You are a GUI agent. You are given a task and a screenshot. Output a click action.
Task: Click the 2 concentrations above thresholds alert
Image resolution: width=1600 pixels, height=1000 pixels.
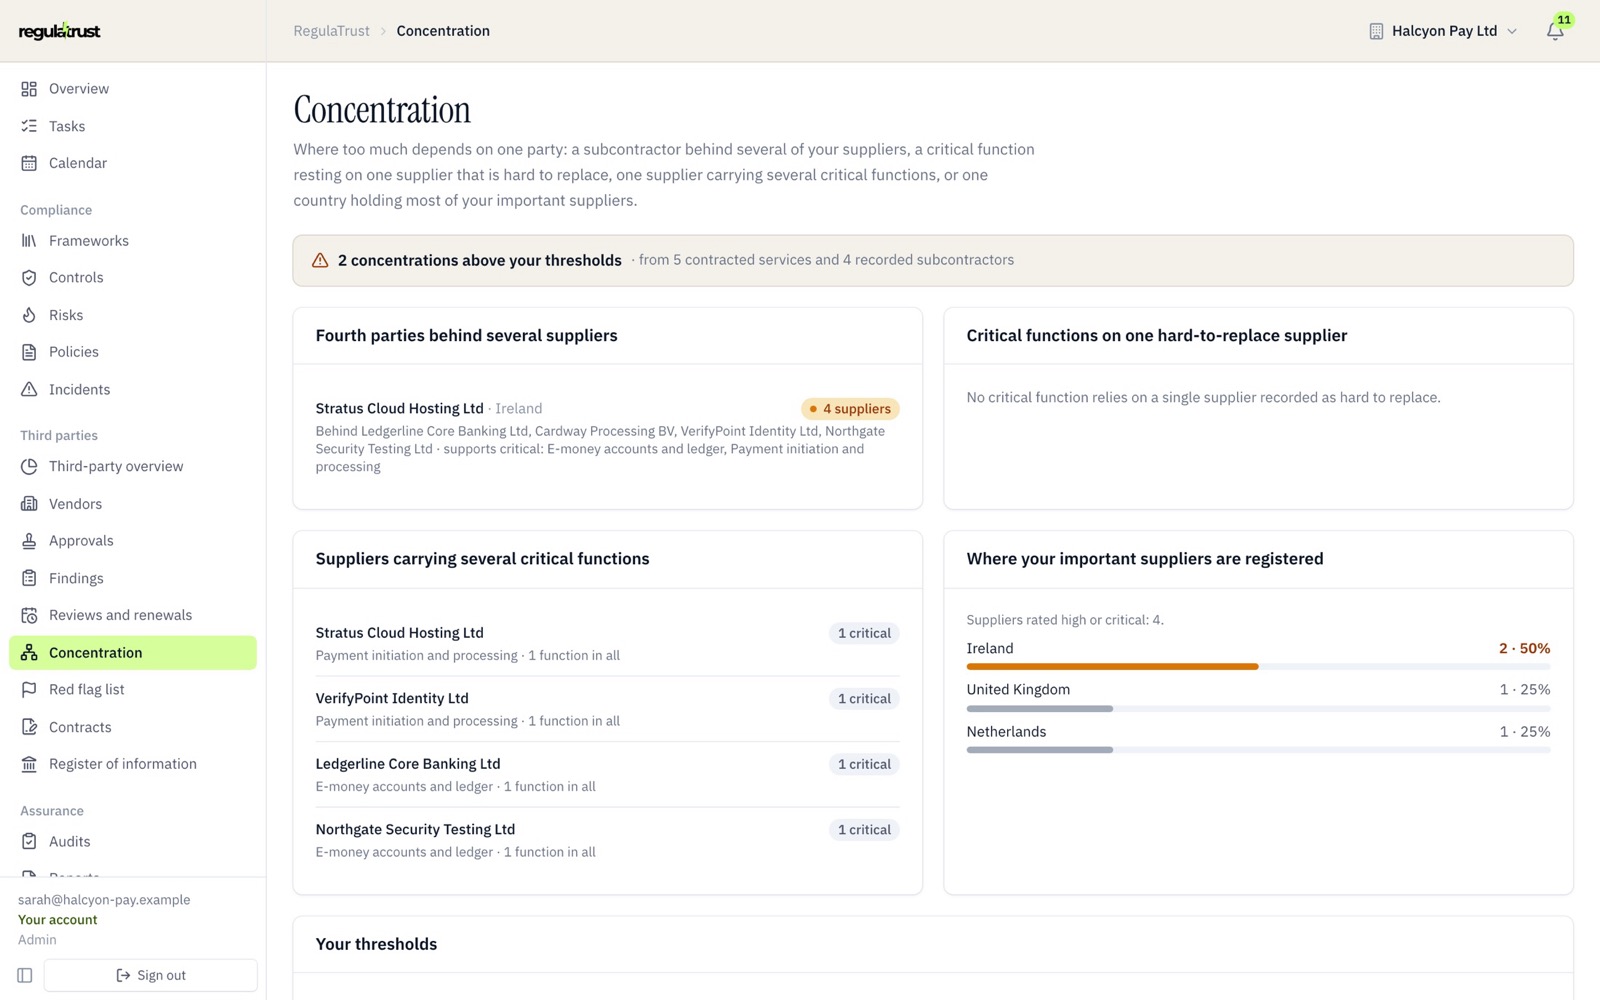(x=933, y=260)
